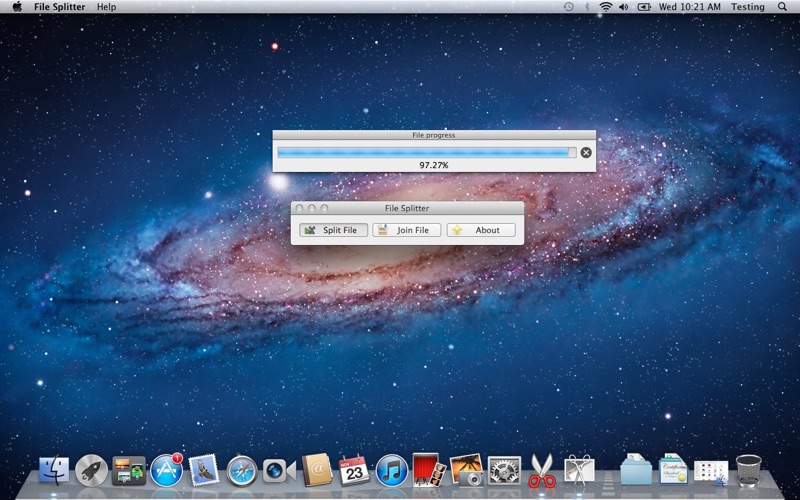
Task: Open the Testing user menu
Action: 747,7
